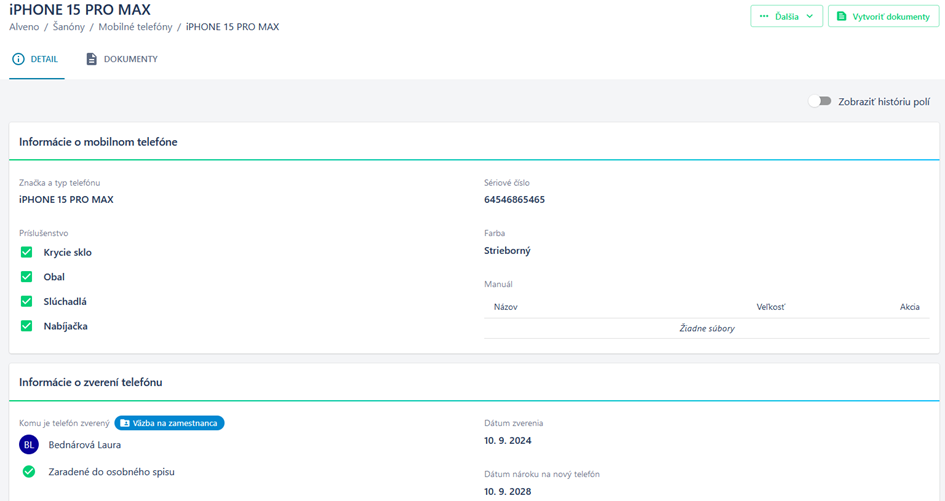Uncheck the Nabíjačka checkbox
945x501 pixels.
[x=27, y=326]
